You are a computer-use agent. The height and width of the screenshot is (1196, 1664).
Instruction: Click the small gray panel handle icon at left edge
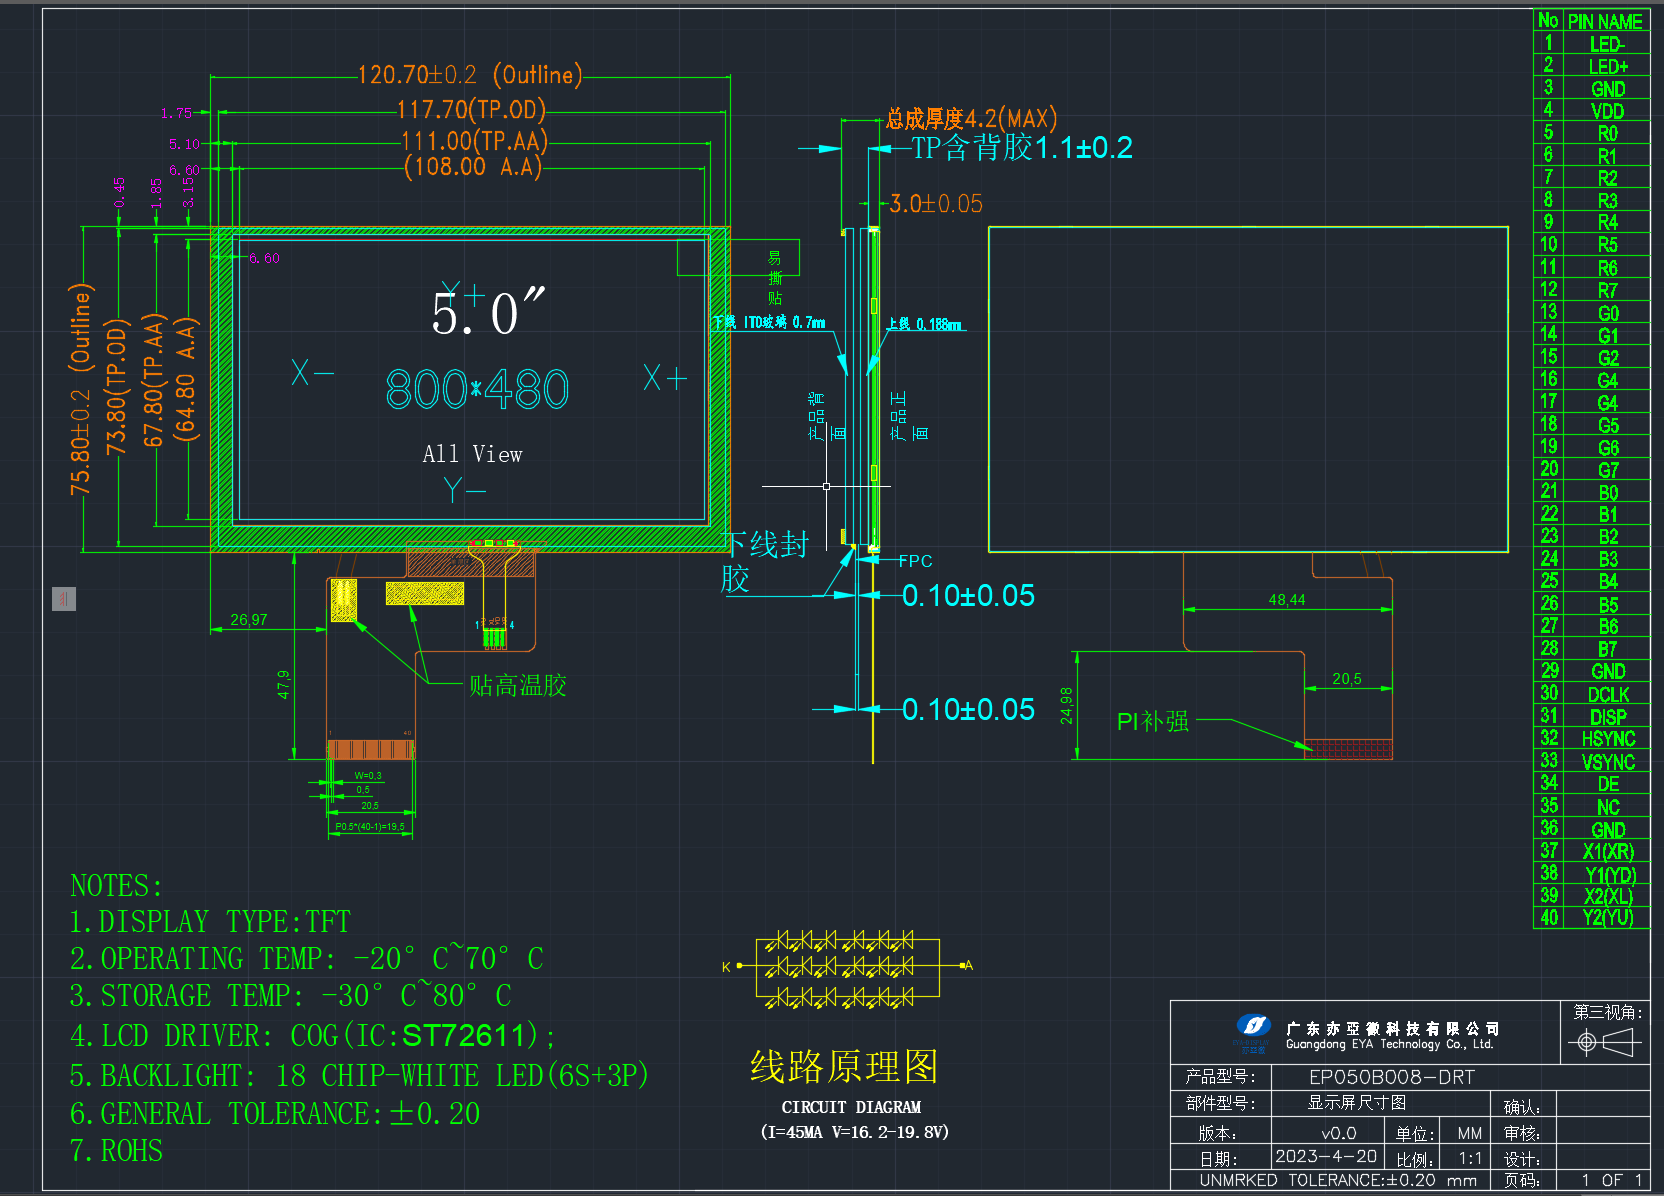(63, 599)
